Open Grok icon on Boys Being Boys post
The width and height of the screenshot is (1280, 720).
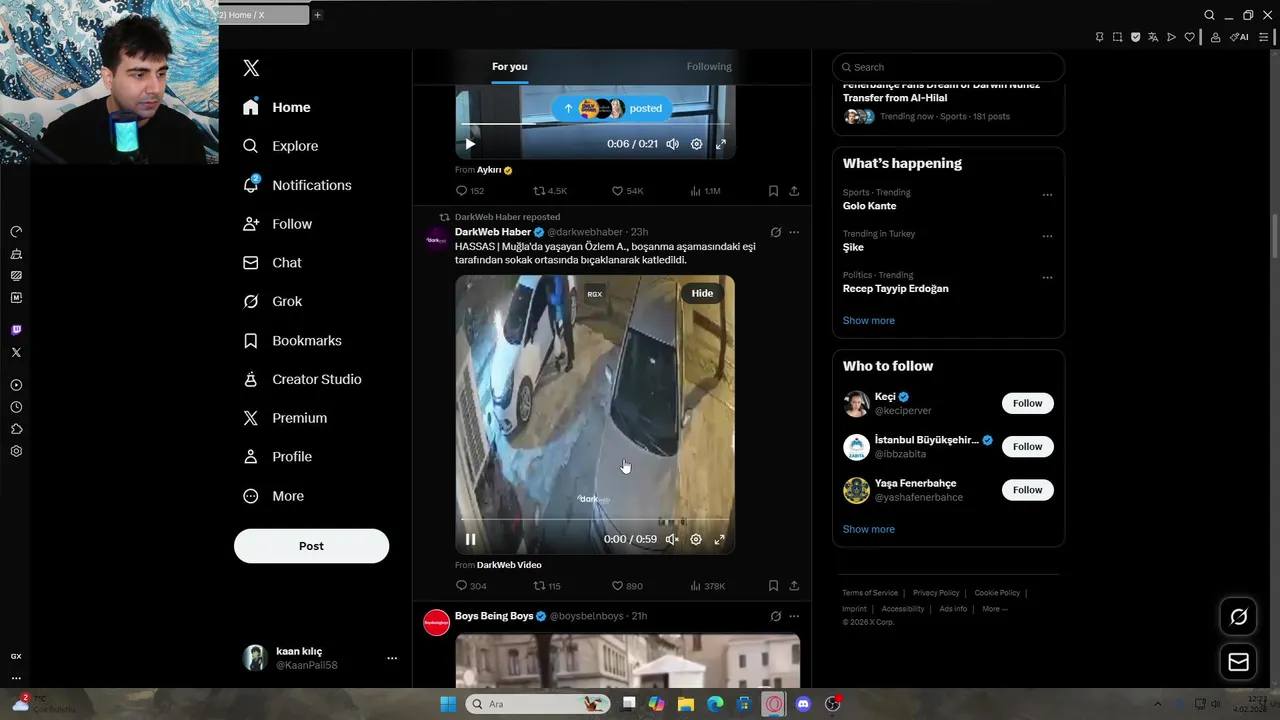(775, 616)
